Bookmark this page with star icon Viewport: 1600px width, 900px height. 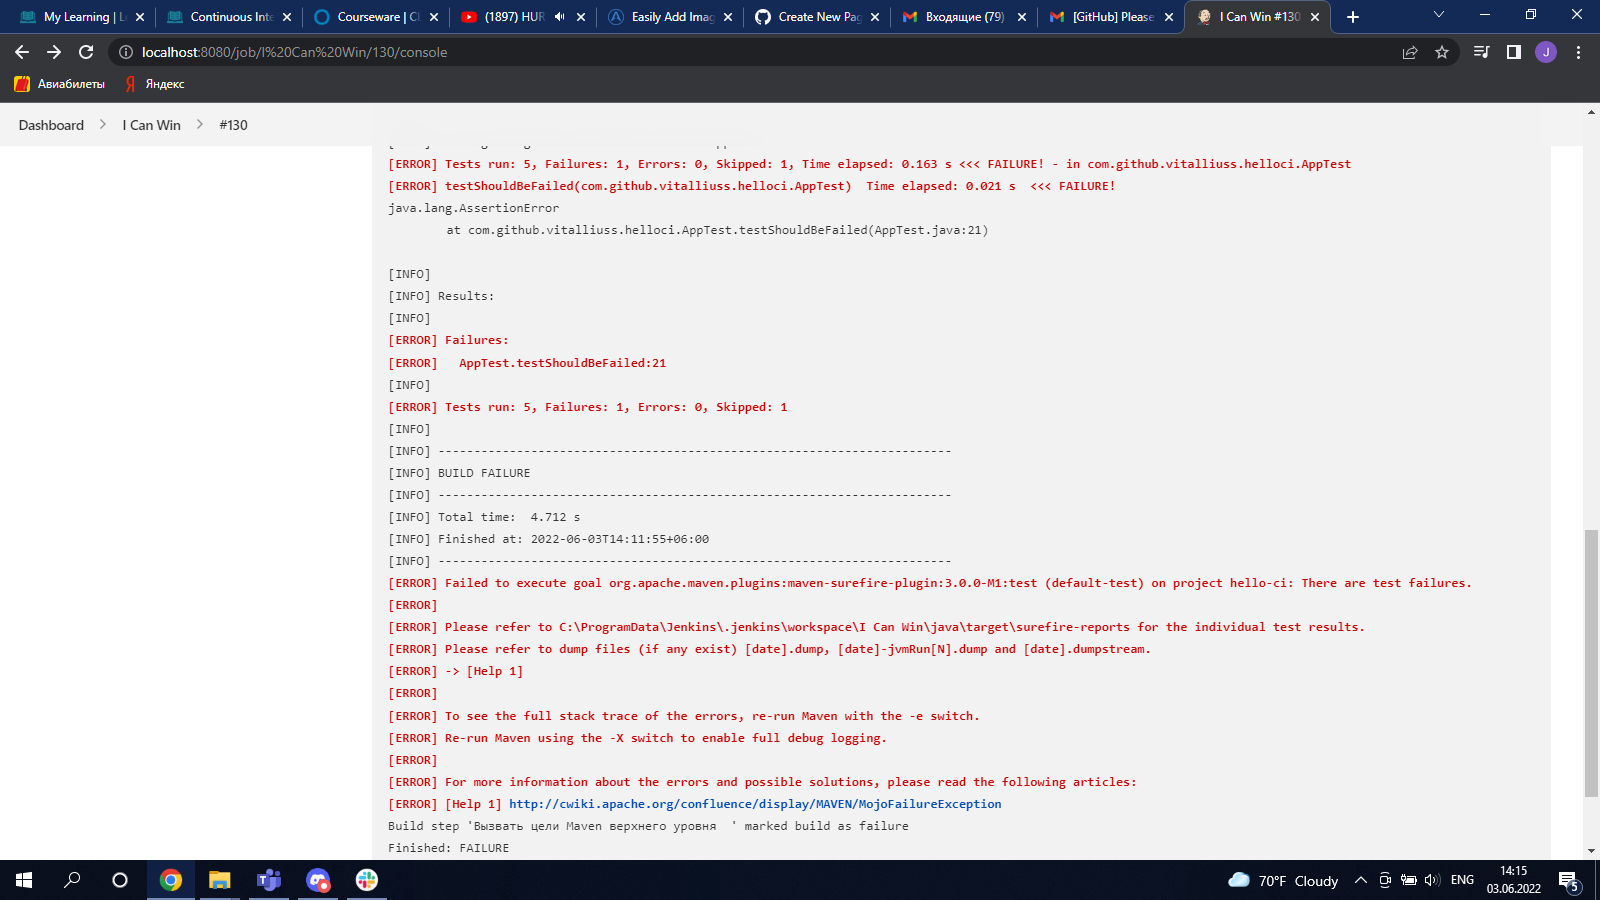[x=1442, y=52]
